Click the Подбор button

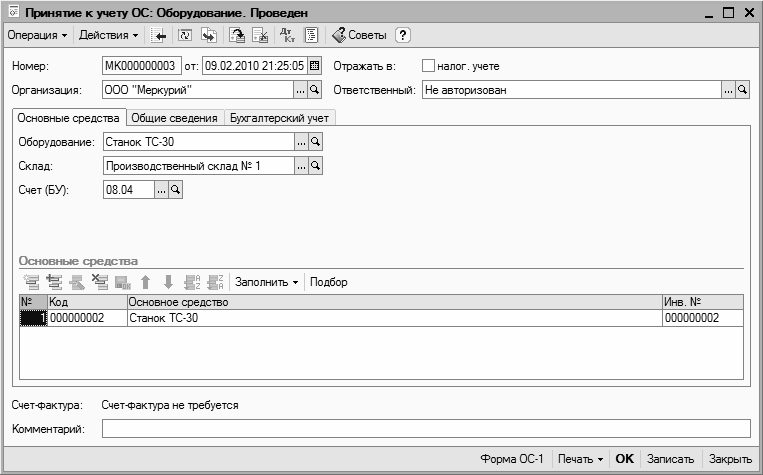(x=329, y=282)
